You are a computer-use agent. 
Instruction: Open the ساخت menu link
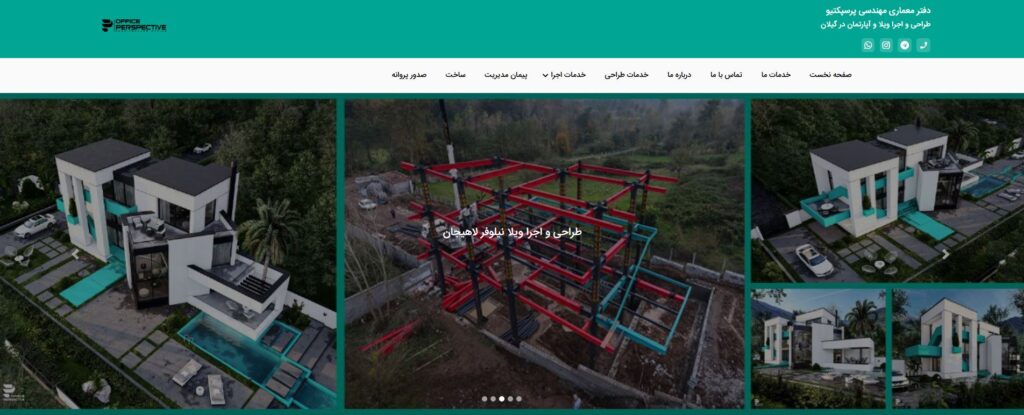click(455, 75)
